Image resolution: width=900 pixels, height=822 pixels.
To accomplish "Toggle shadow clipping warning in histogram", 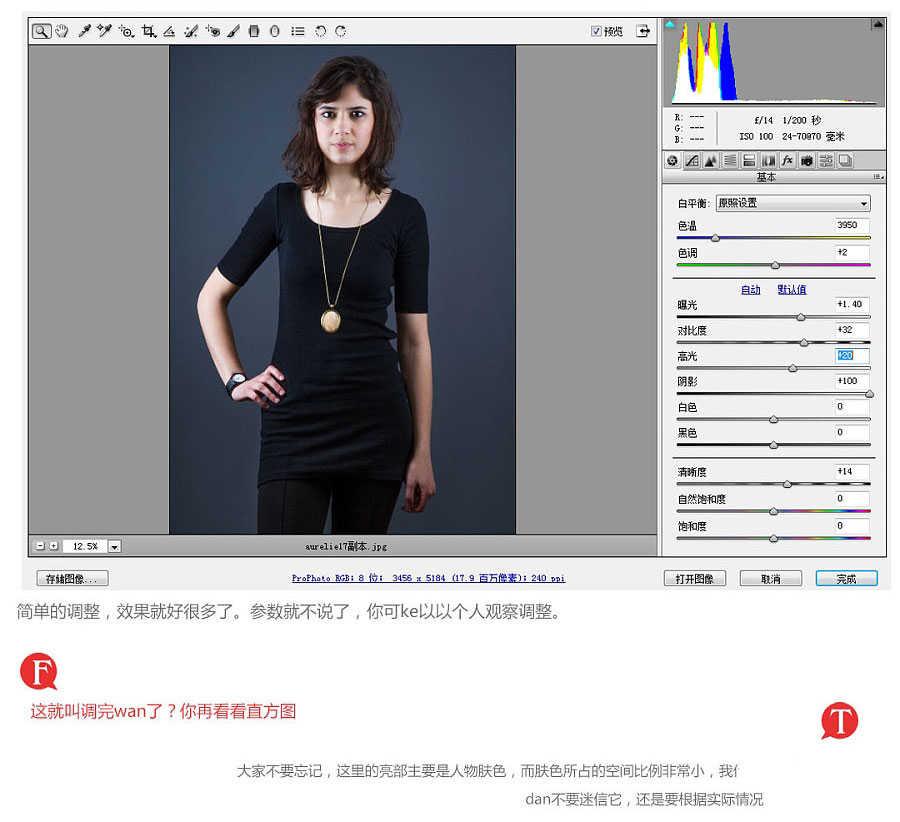I will (x=669, y=24).
